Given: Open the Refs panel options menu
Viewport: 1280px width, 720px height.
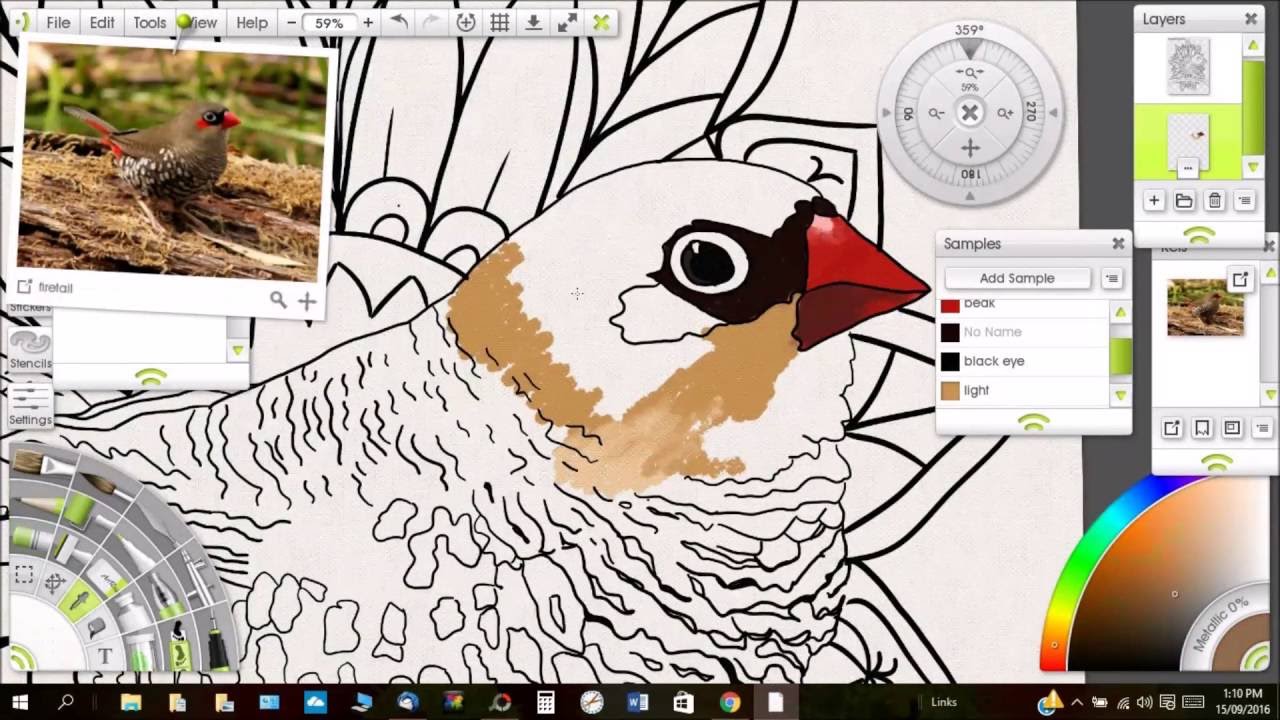Looking at the screenshot, I should (1262, 428).
